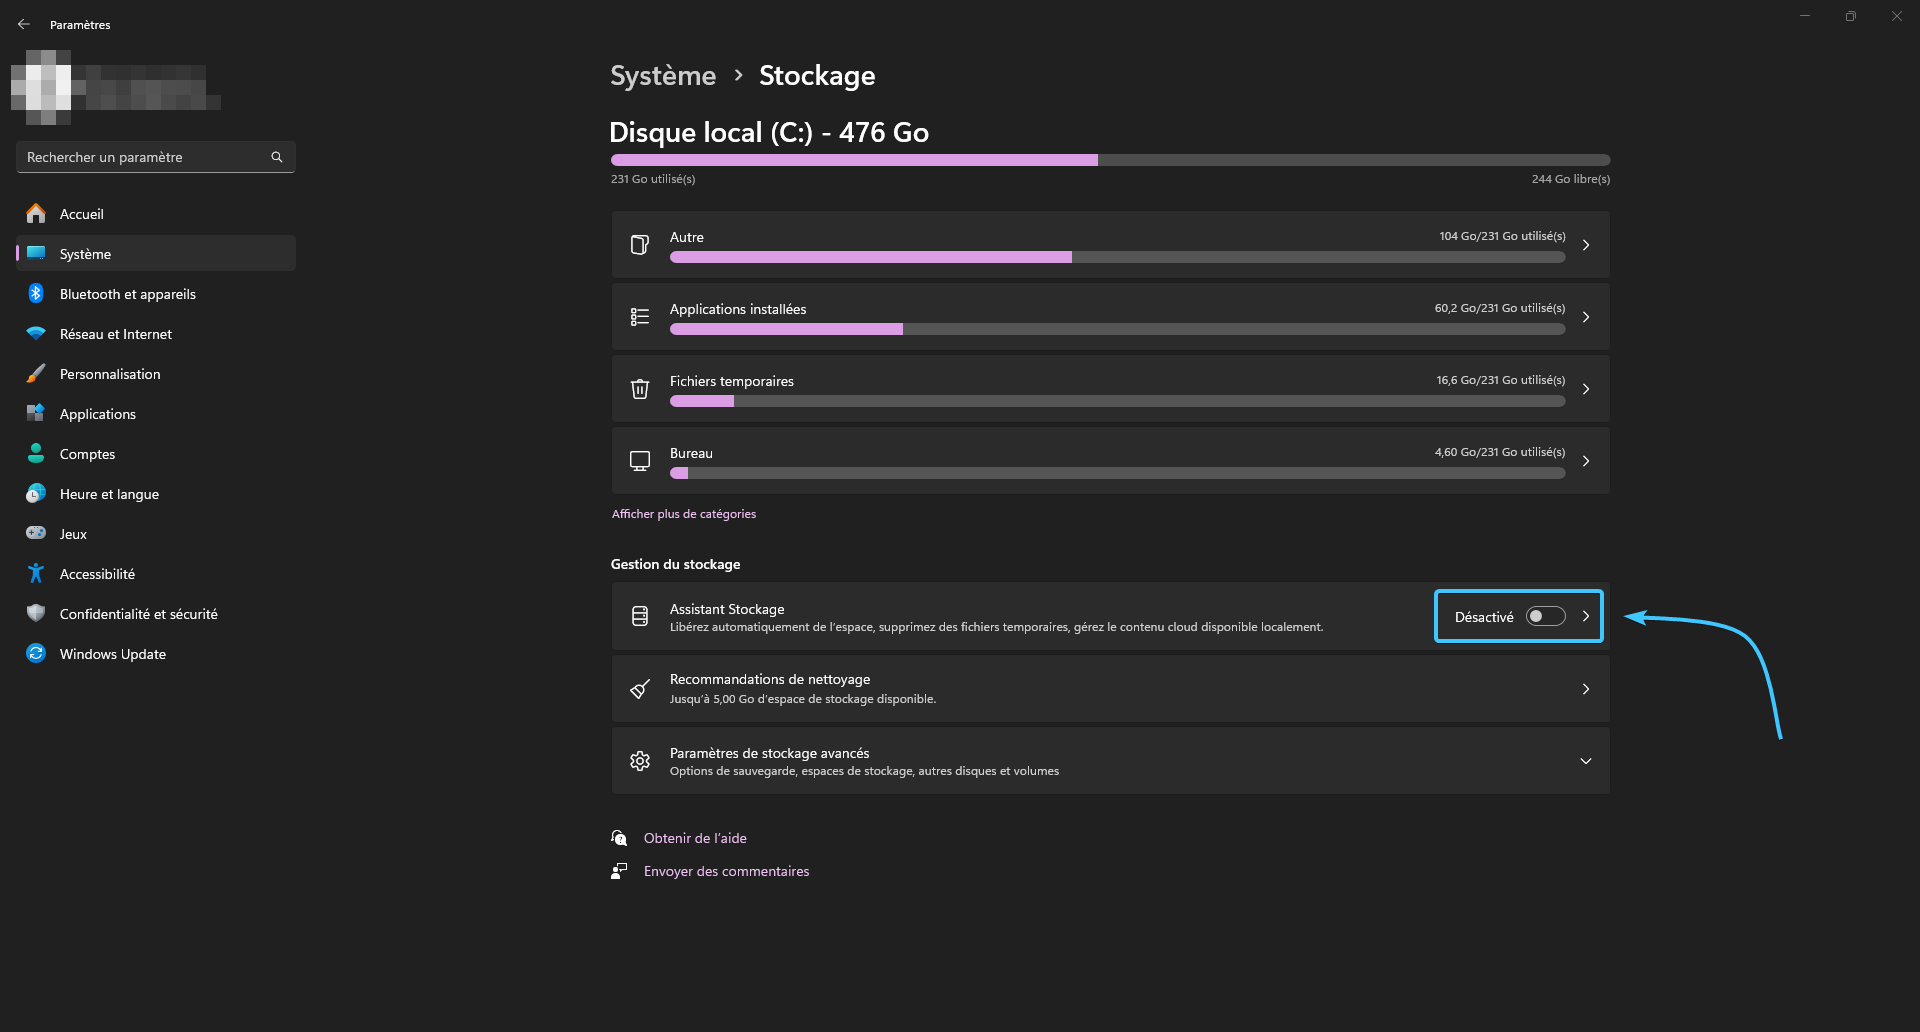Click the back arrow next to Paramètres

tap(24, 24)
